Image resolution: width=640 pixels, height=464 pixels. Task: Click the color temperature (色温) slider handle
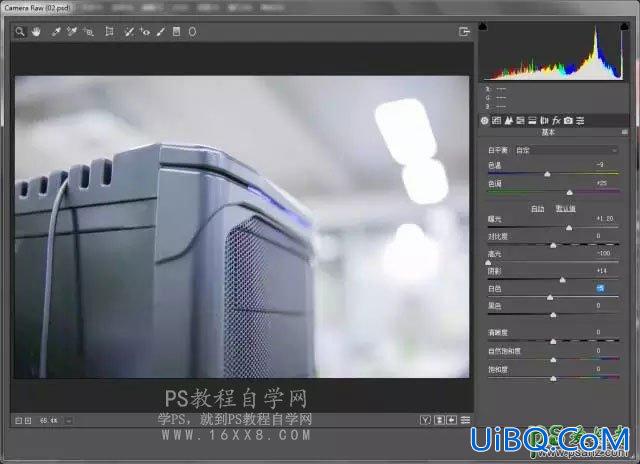point(547,174)
